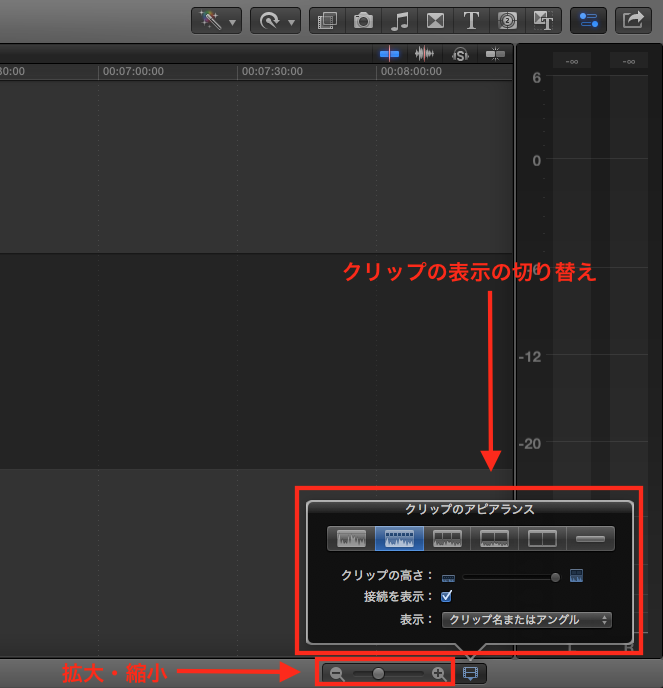This screenshot has height=688, width=663.
Task: Click the right audio meter peak readout
Action: (x=628, y=61)
